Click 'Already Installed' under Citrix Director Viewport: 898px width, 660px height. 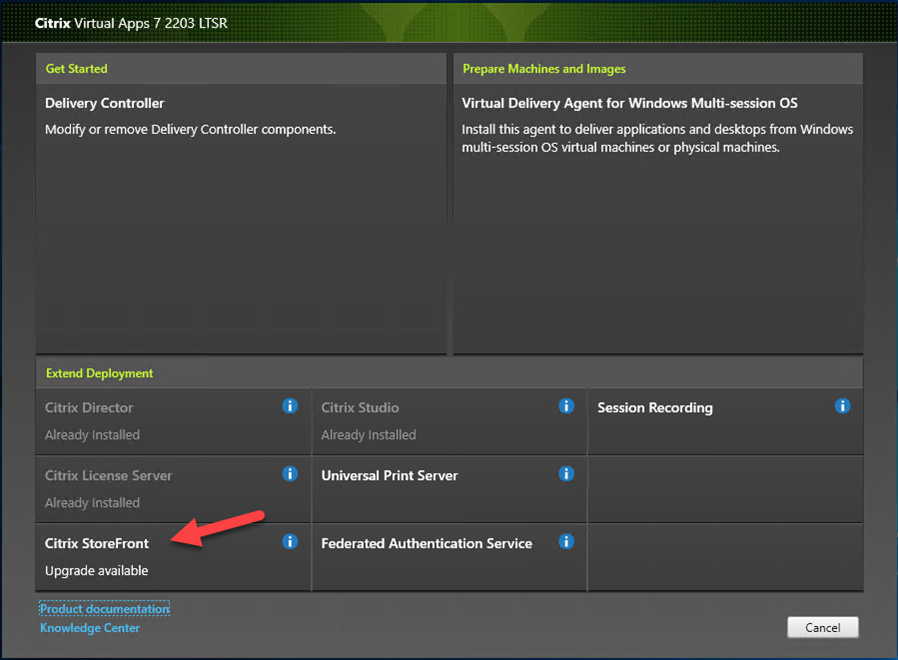(x=92, y=435)
